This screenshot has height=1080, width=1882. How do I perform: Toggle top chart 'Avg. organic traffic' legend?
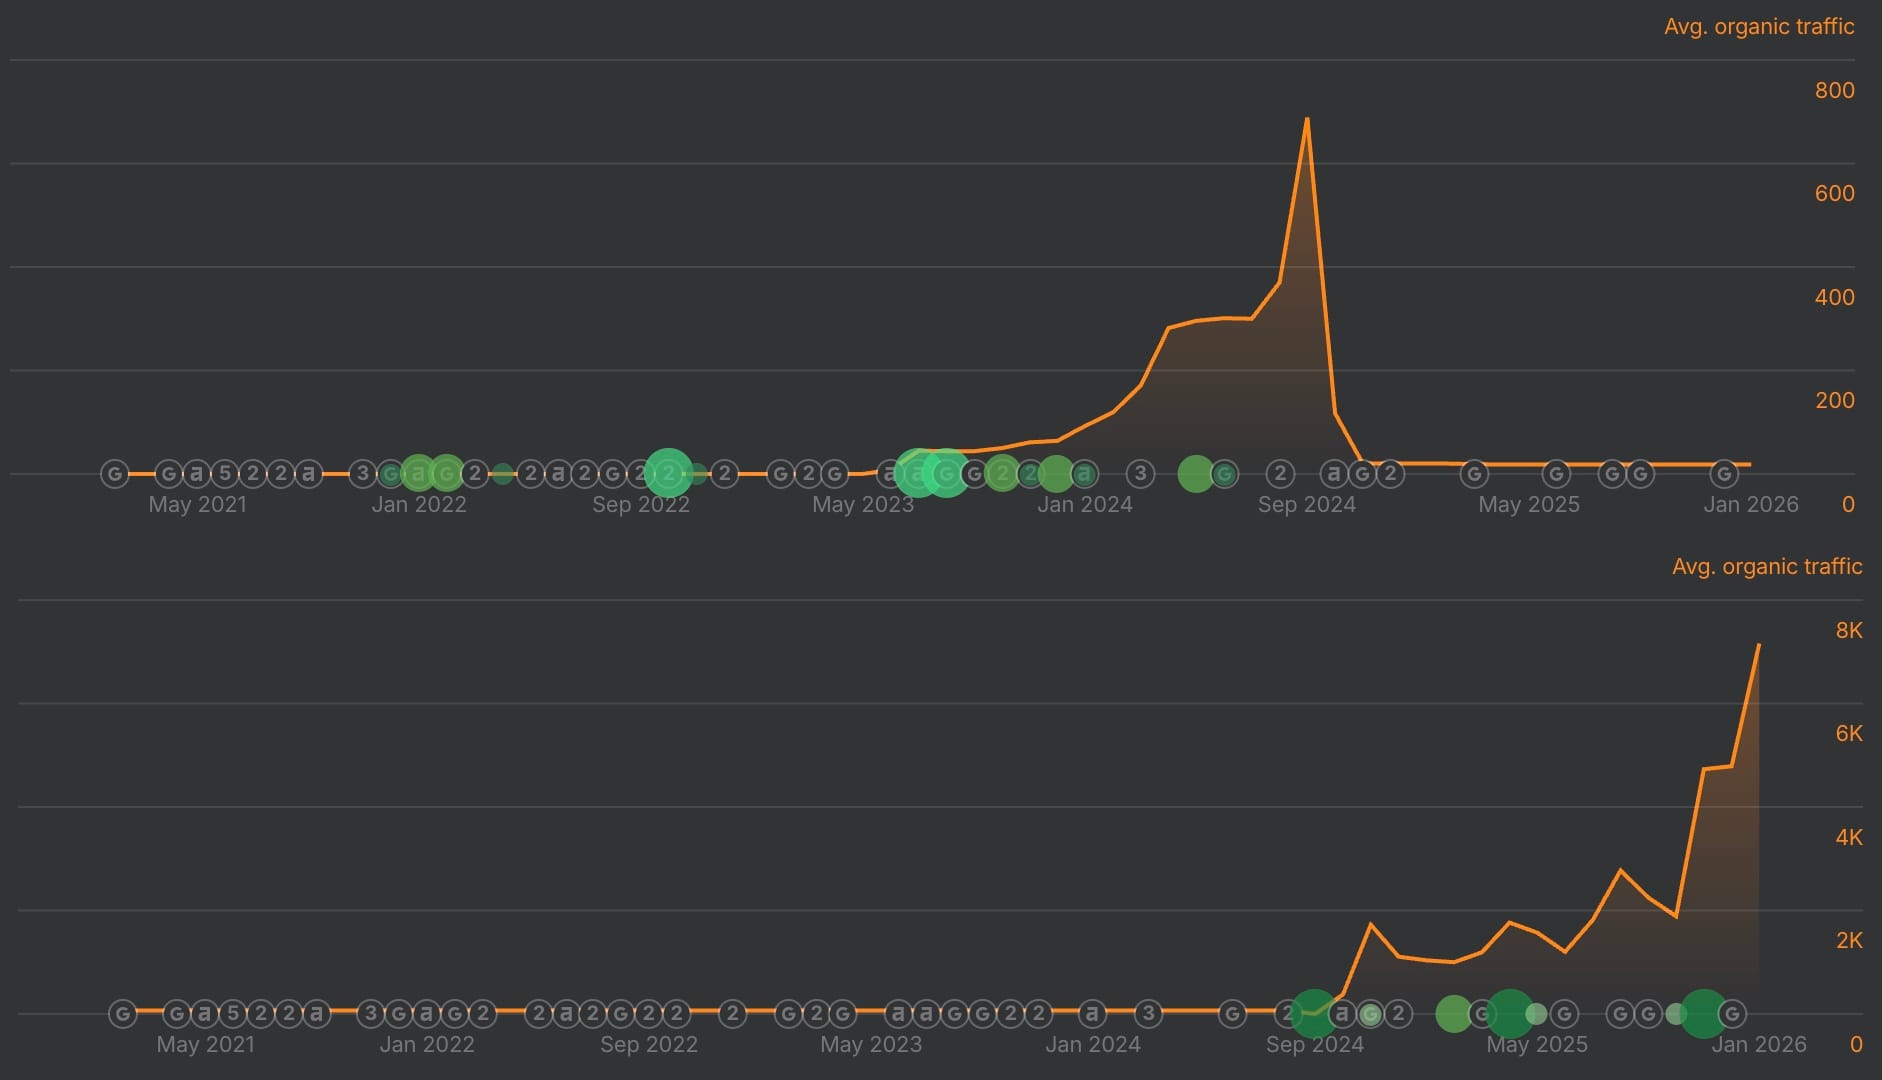point(1758,27)
